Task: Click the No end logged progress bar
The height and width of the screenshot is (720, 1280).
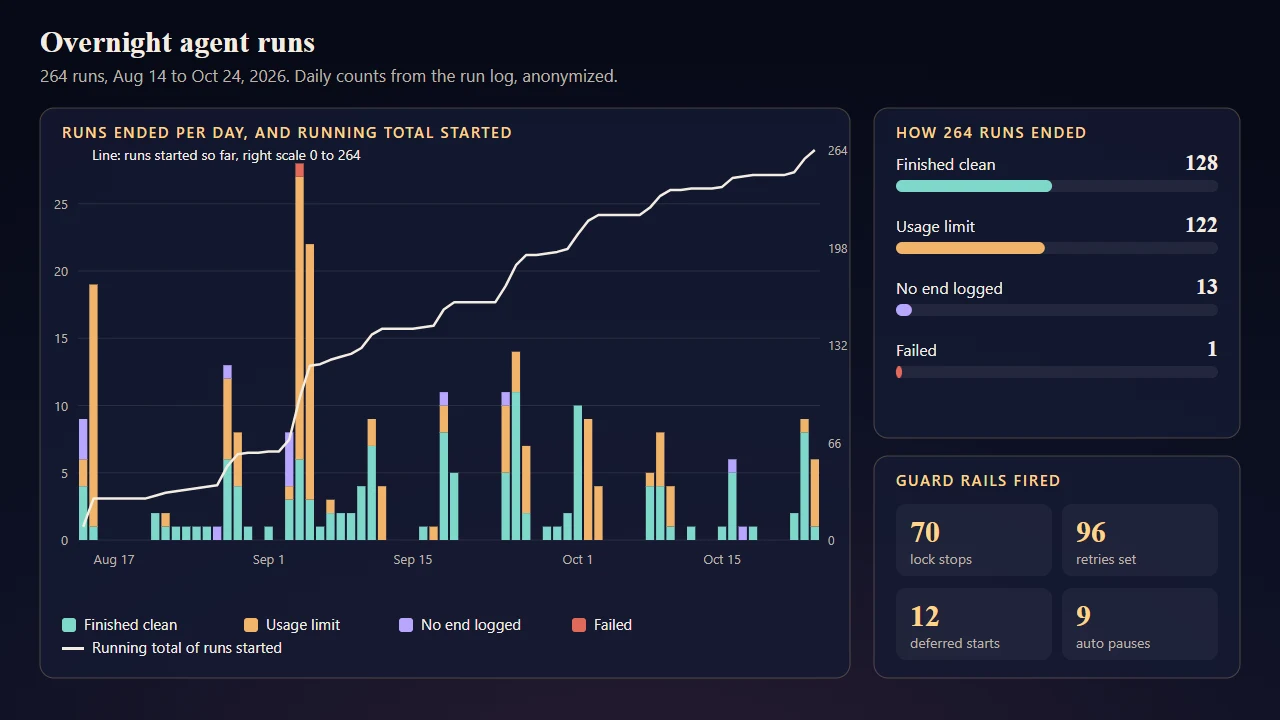Action: 1057,310
